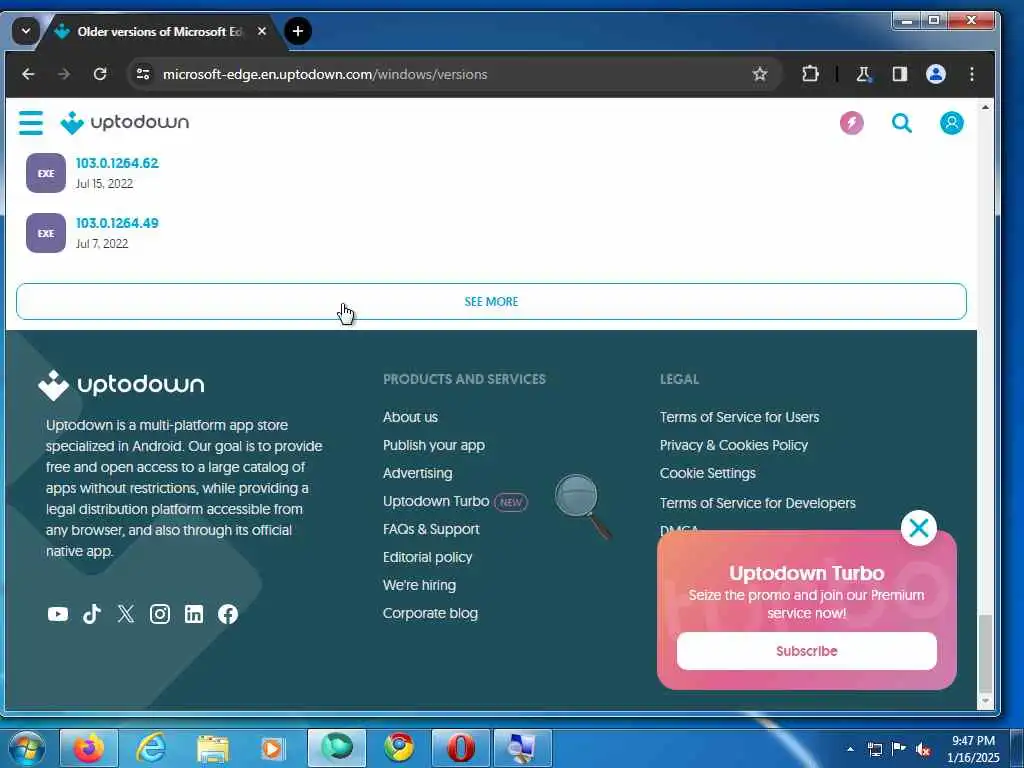Open the Turbo lightning bolt icon

pyautogui.click(x=852, y=123)
